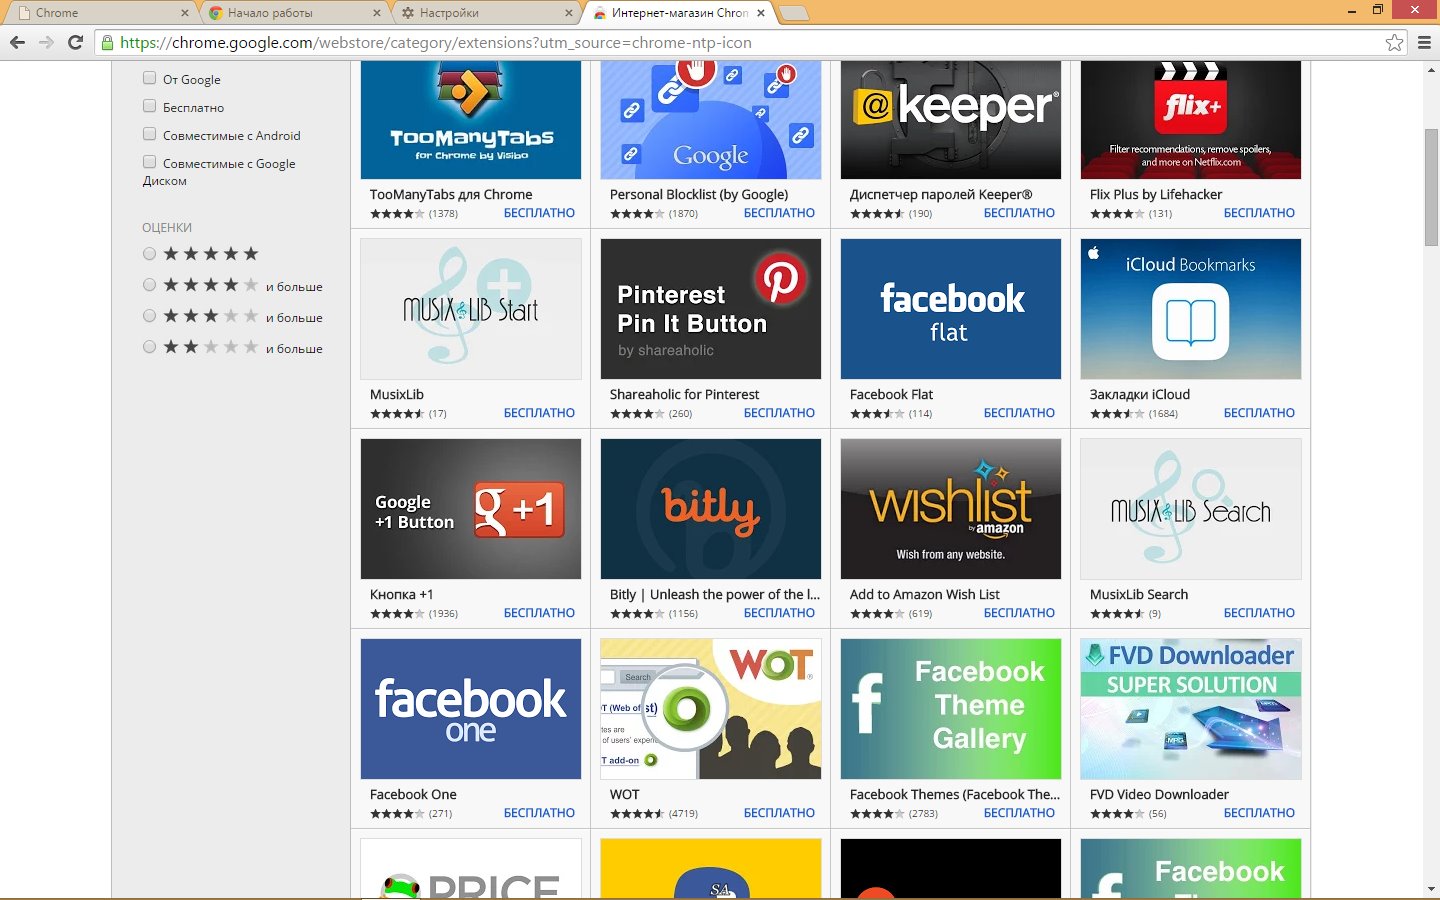Reload the Web Store page

pyautogui.click(x=75, y=42)
